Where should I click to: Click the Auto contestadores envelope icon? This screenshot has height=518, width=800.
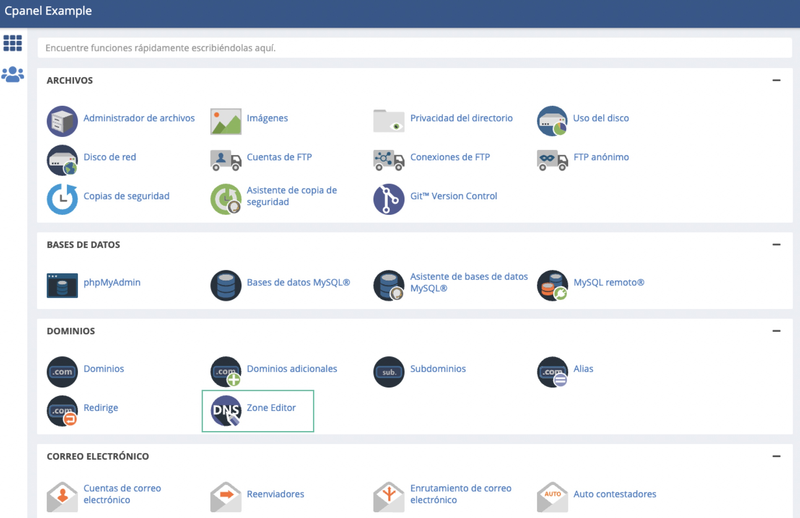point(552,497)
